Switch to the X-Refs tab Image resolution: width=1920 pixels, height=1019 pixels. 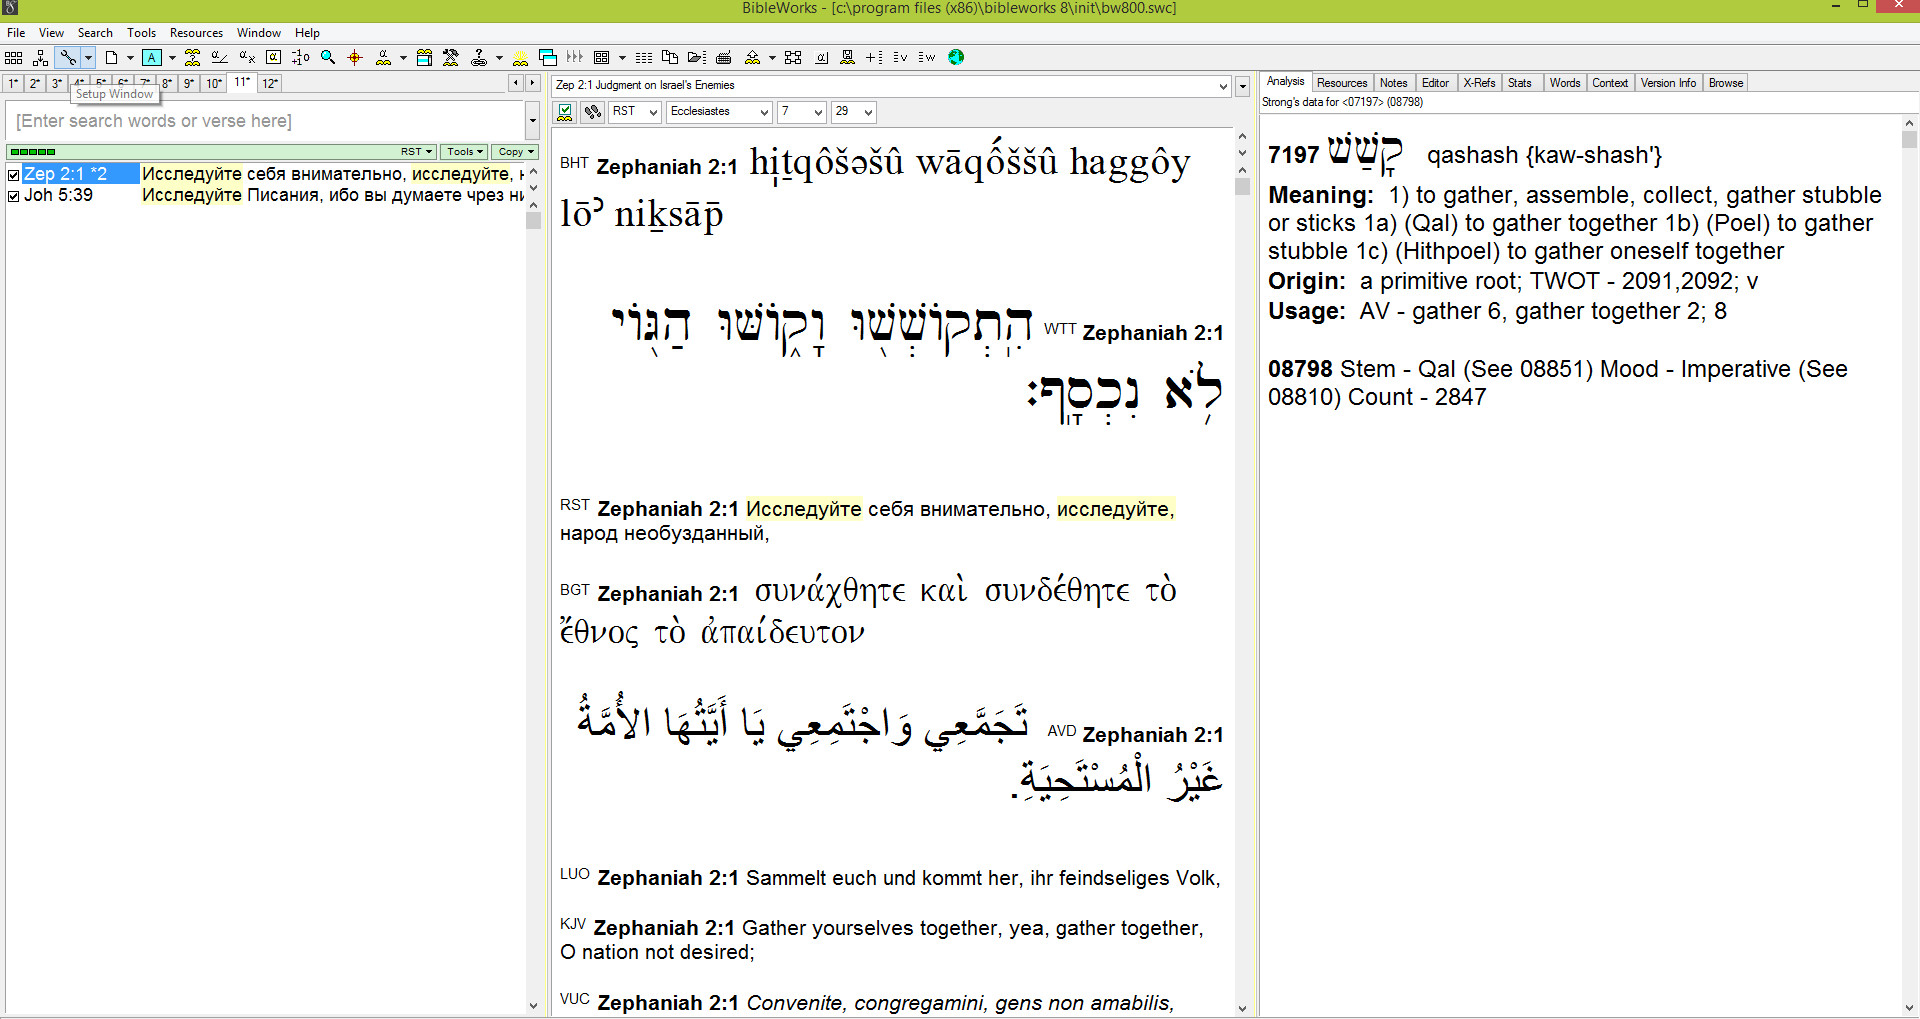(1479, 83)
